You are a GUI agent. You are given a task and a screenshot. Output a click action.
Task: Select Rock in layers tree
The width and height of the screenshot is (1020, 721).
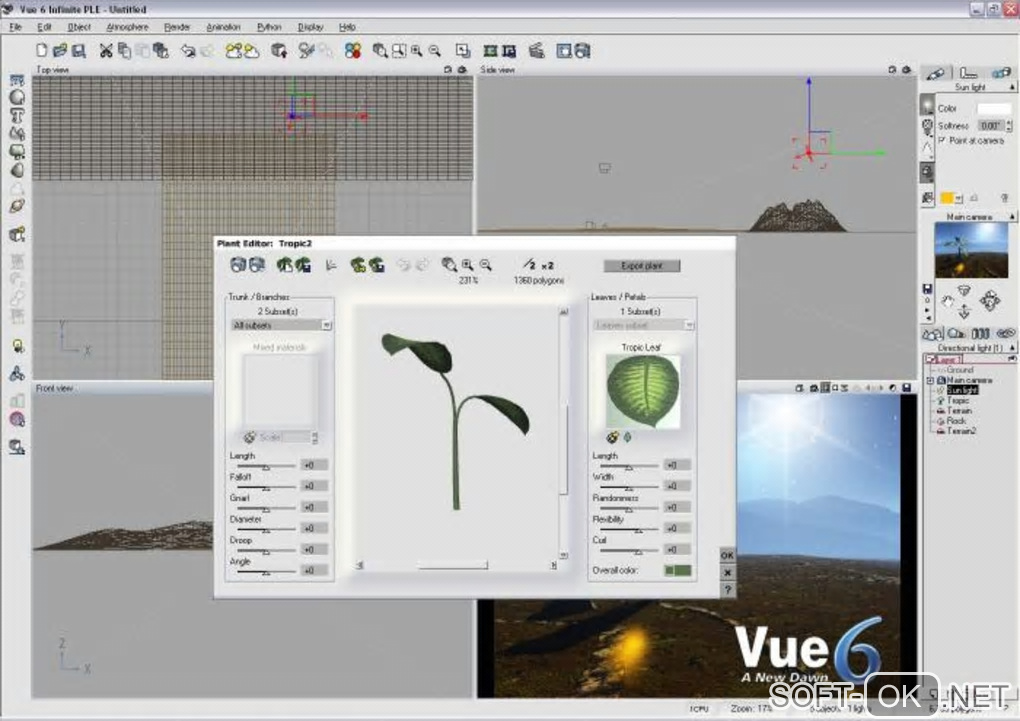click(x=956, y=421)
